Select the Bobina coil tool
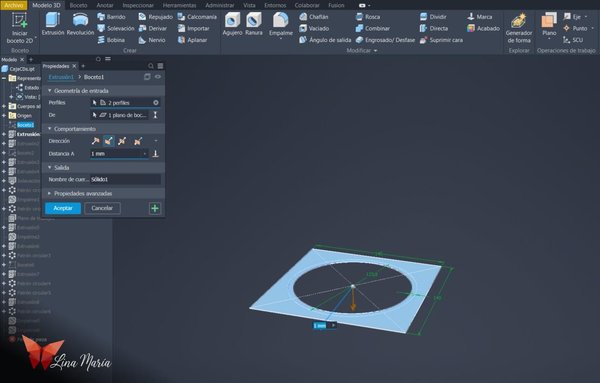 click(x=111, y=40)
